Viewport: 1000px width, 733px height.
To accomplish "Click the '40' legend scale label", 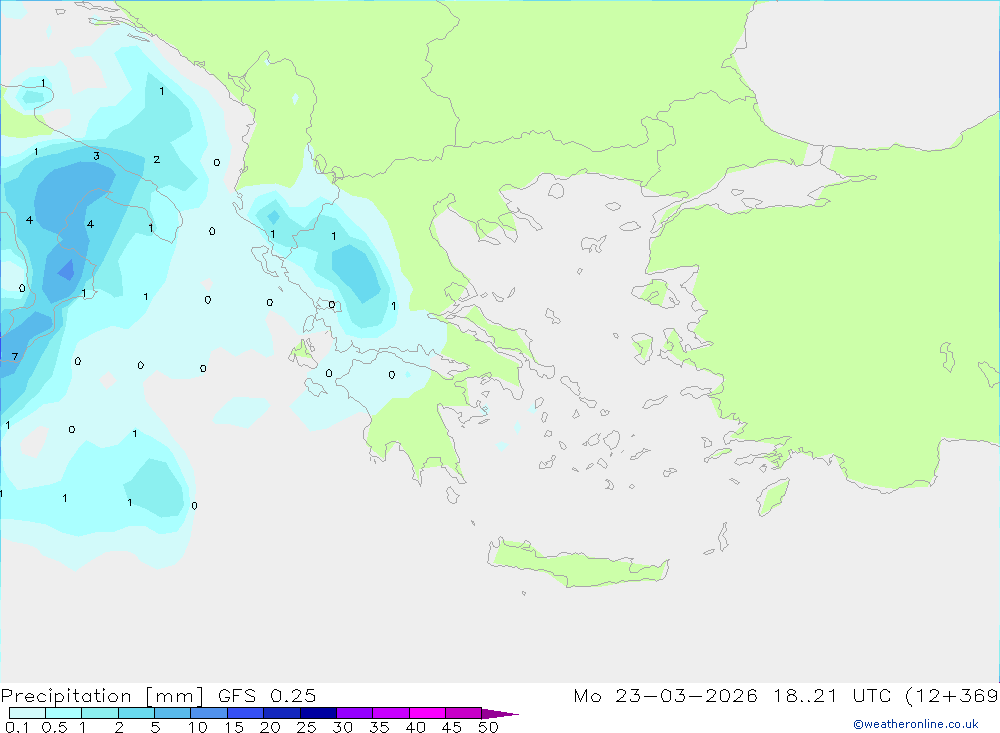I will pyautogui.click(x=415, y=727).
